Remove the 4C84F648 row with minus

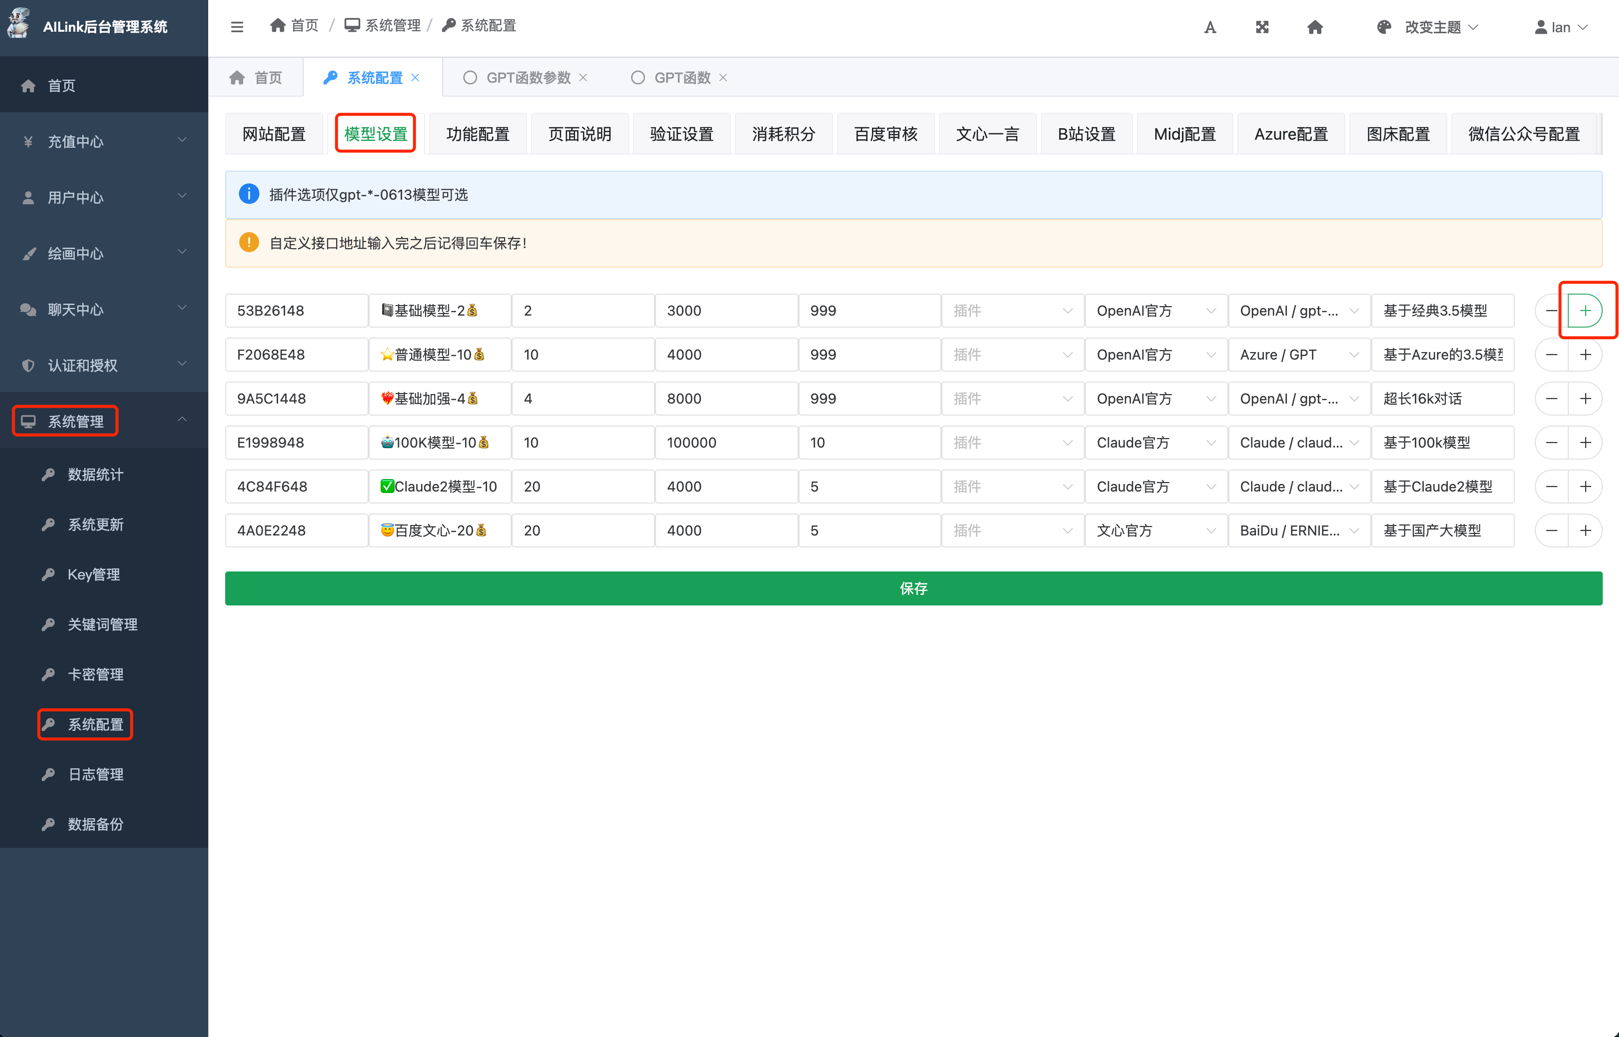click(1551, 487)
